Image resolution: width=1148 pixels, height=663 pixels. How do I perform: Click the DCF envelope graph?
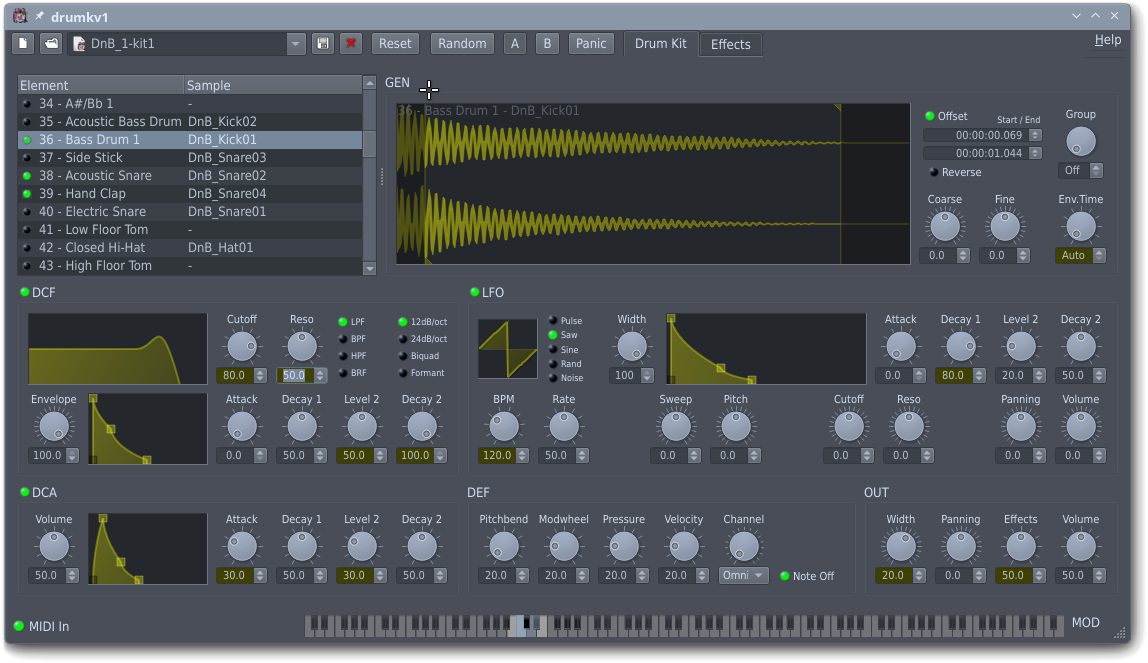pyautogui.click(x=148, y=429)
